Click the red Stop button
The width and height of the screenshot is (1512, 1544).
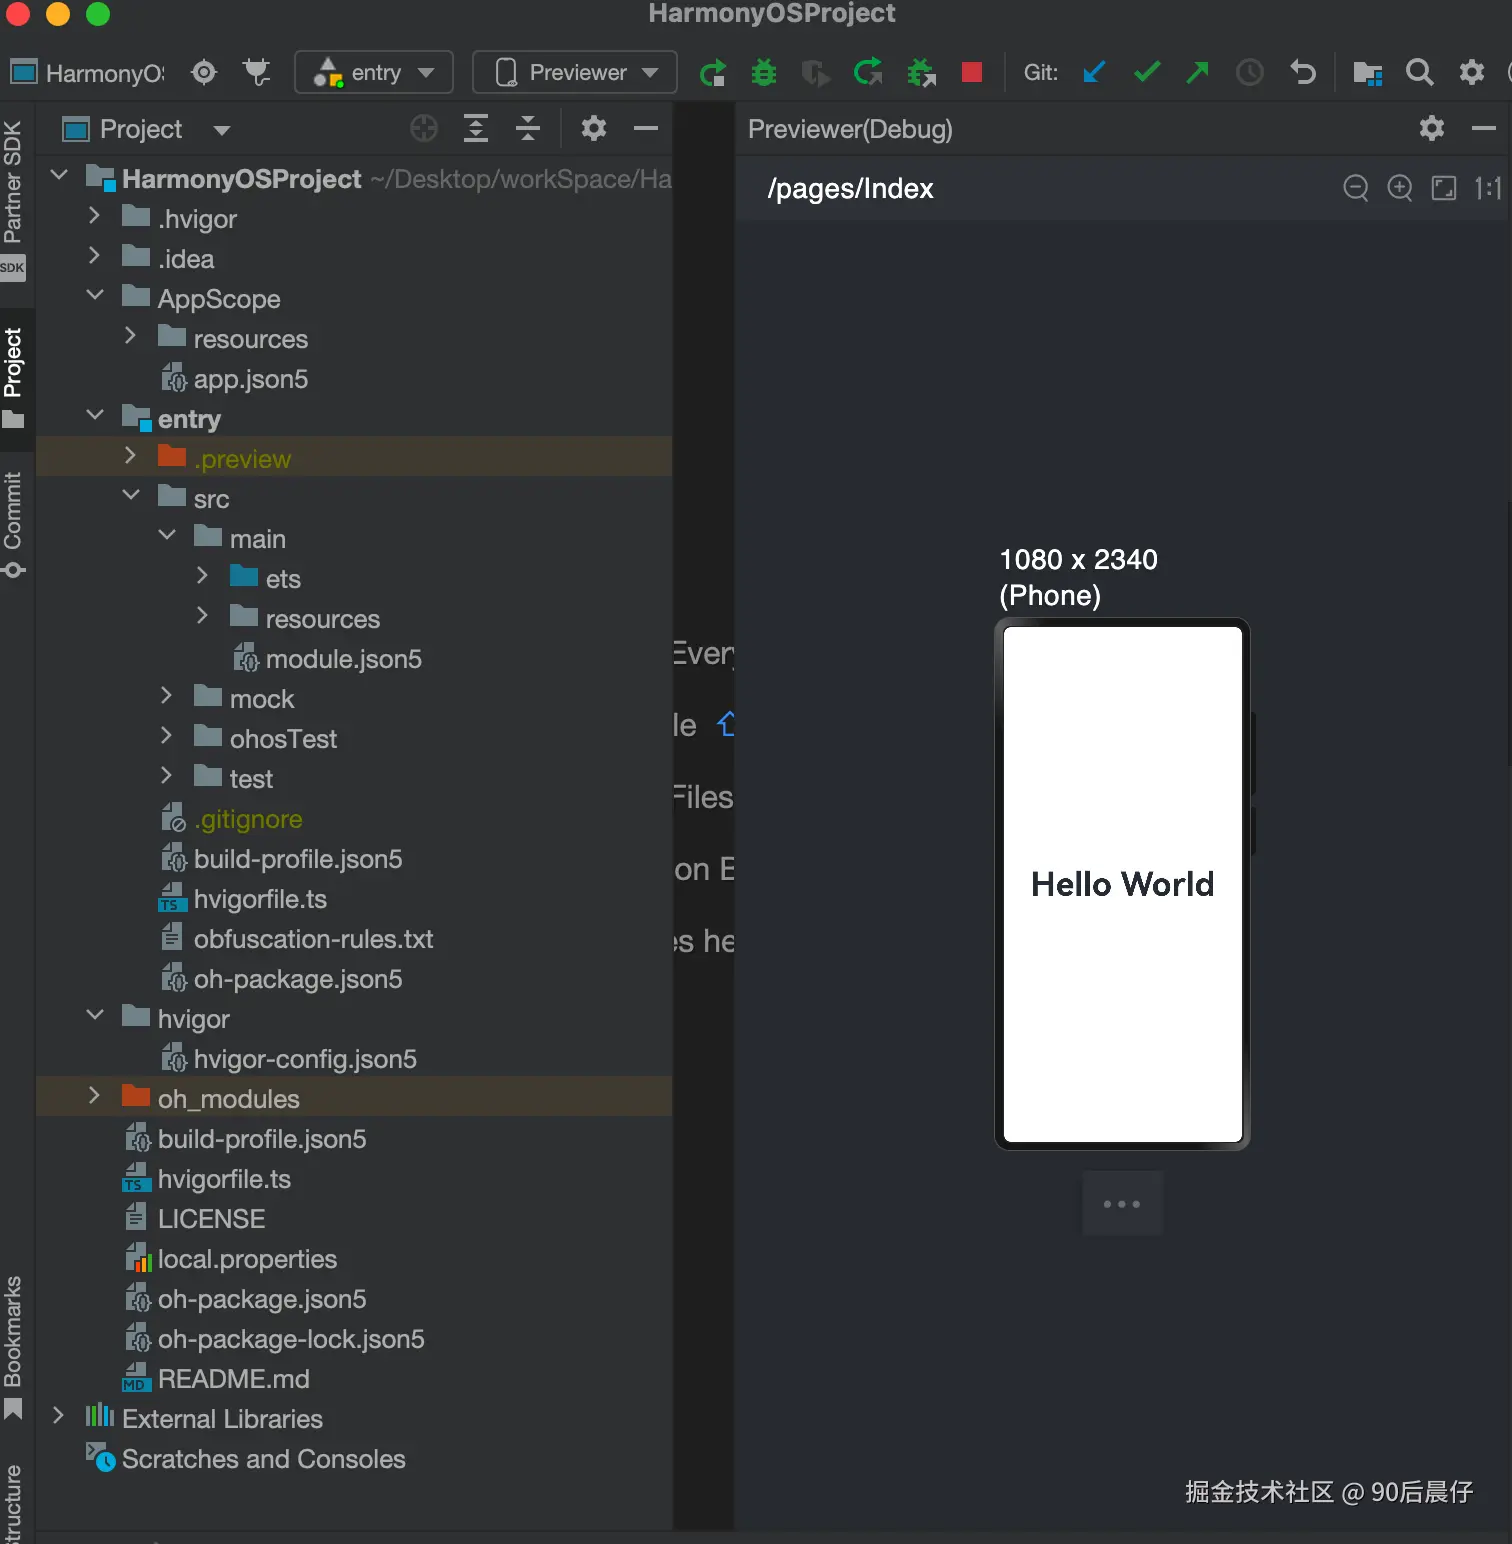(x=972, y=72)
